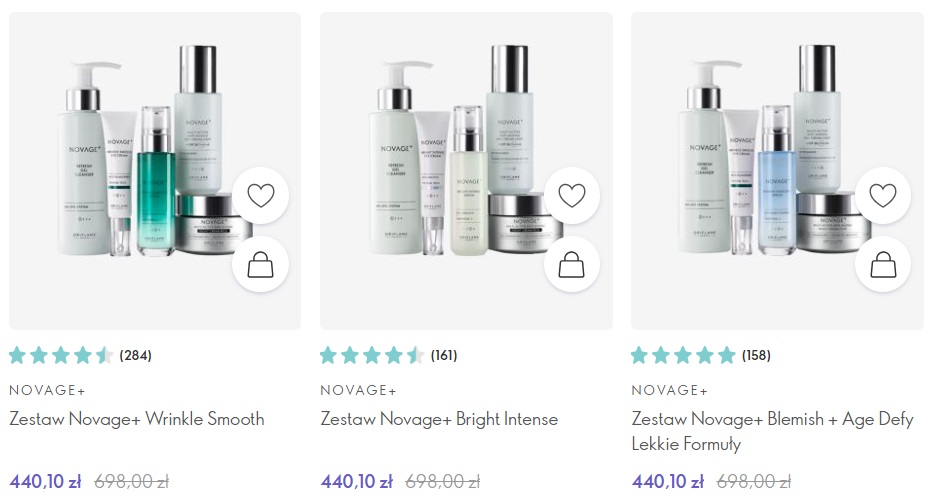
Task: Click NOVAGE+ brand label above Blemish set
Action: 670,390
